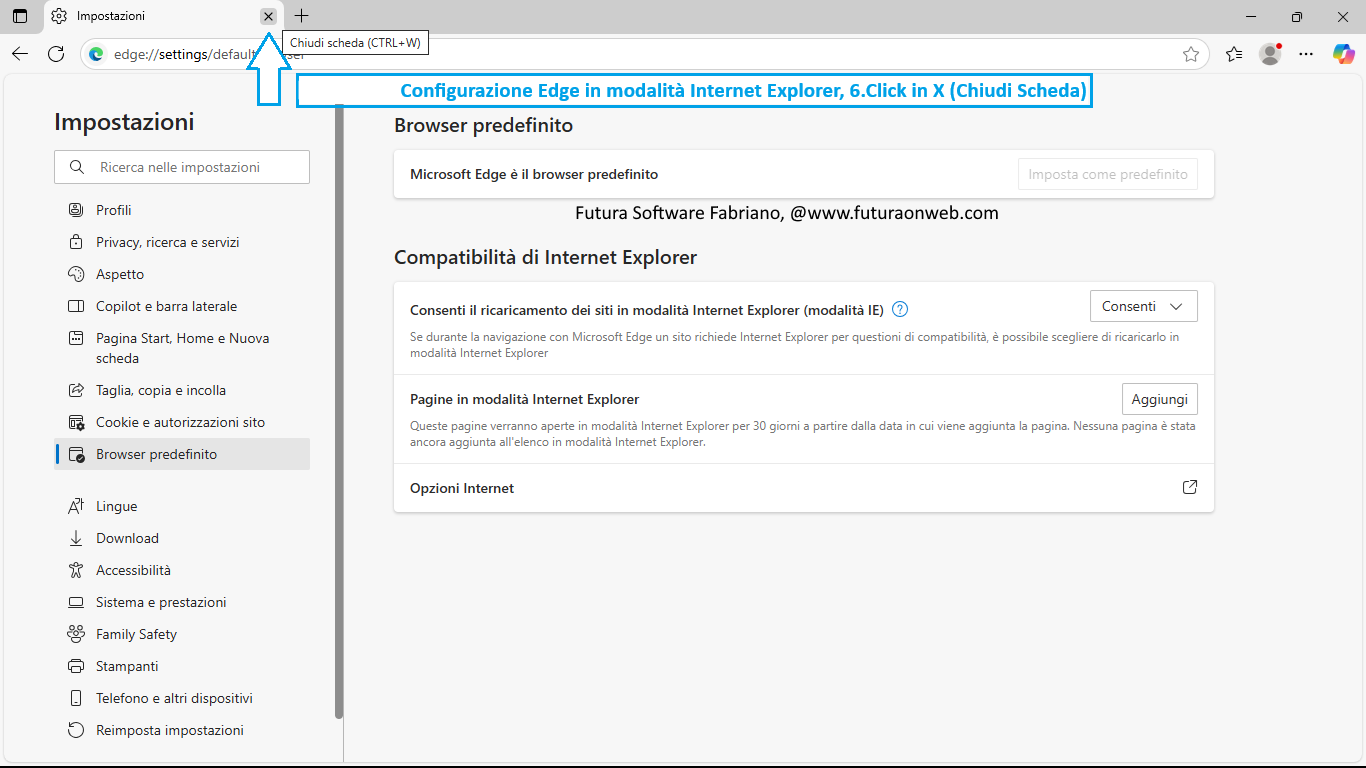Click the sidebar vertical scrollbar

(x=339, y=412)
